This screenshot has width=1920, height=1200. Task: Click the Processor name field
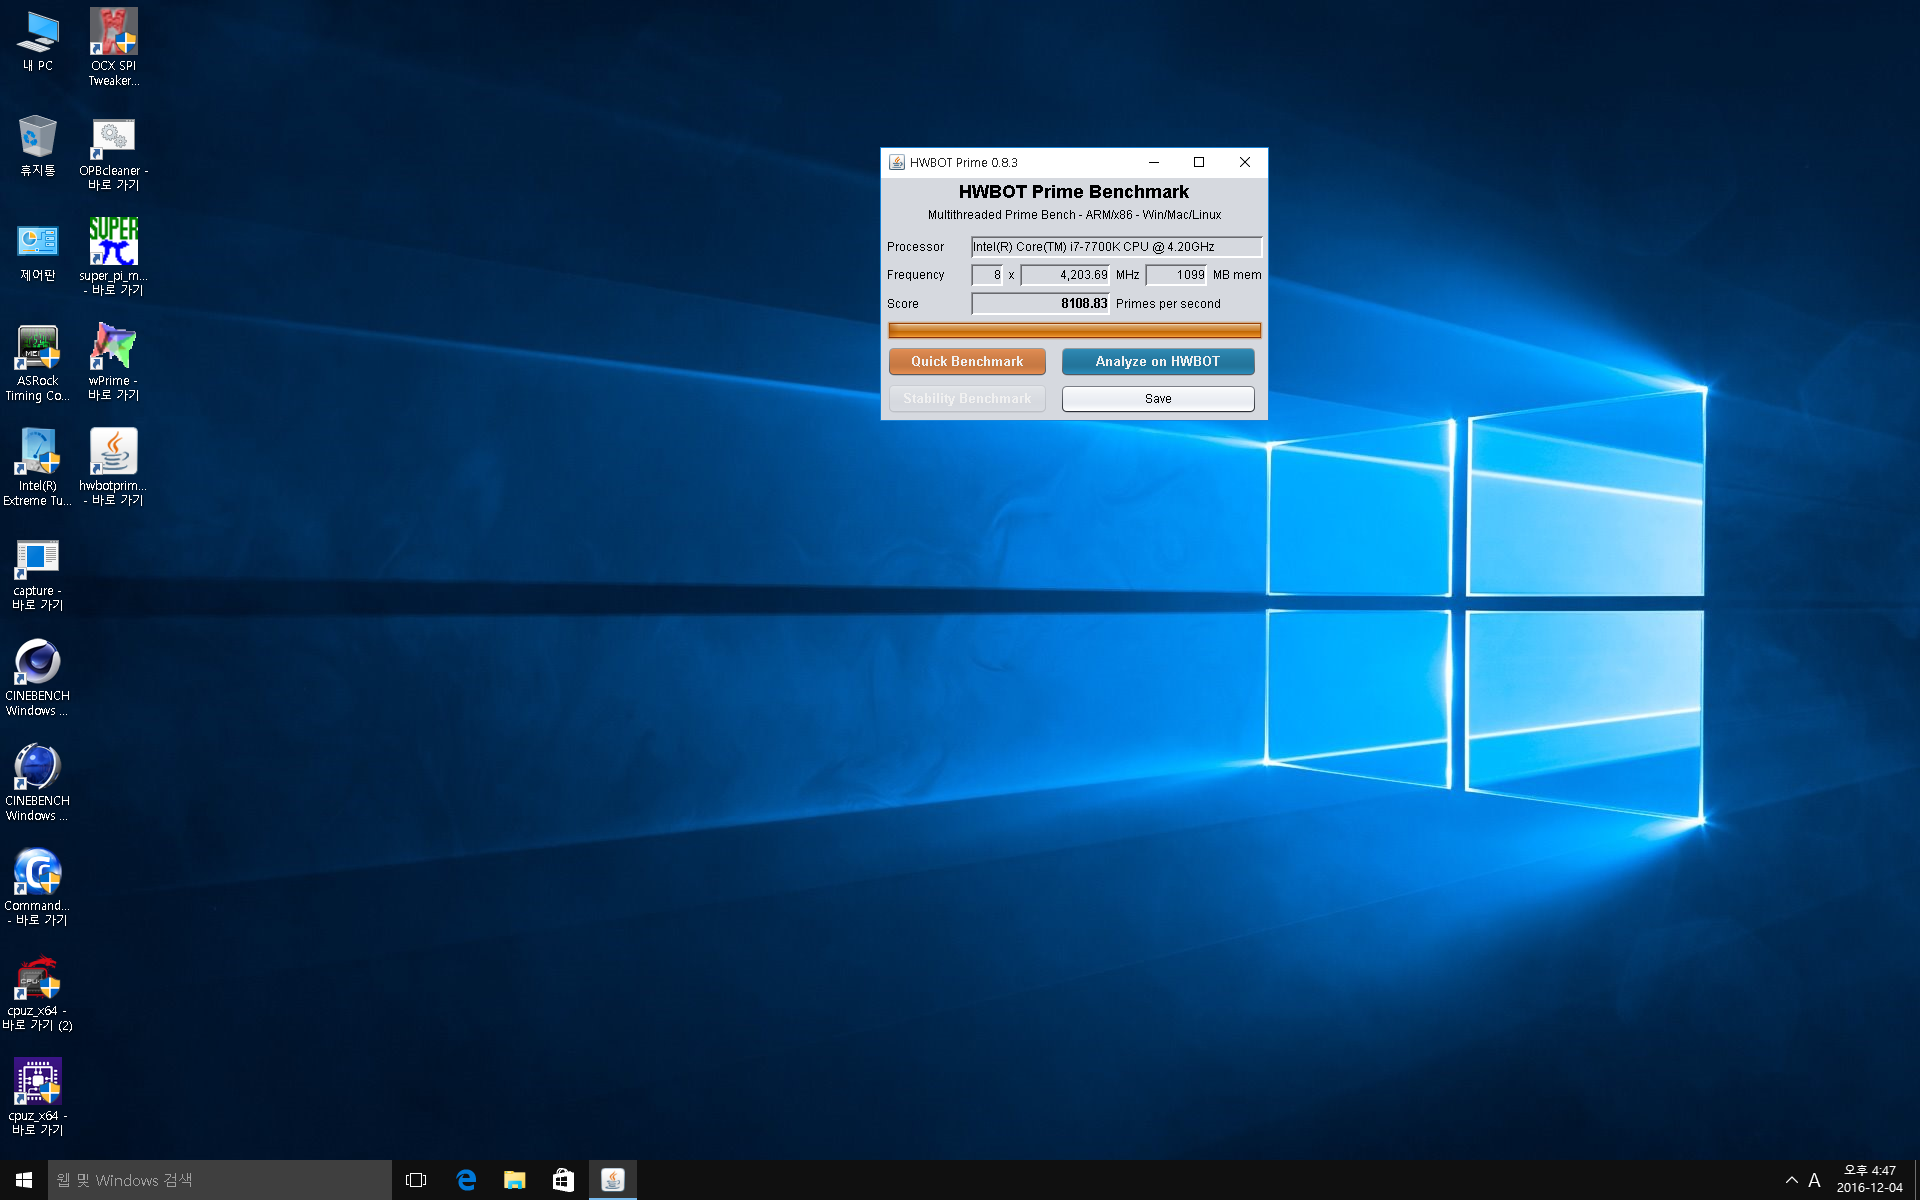pyautogui.click(x=1116, y=246)
